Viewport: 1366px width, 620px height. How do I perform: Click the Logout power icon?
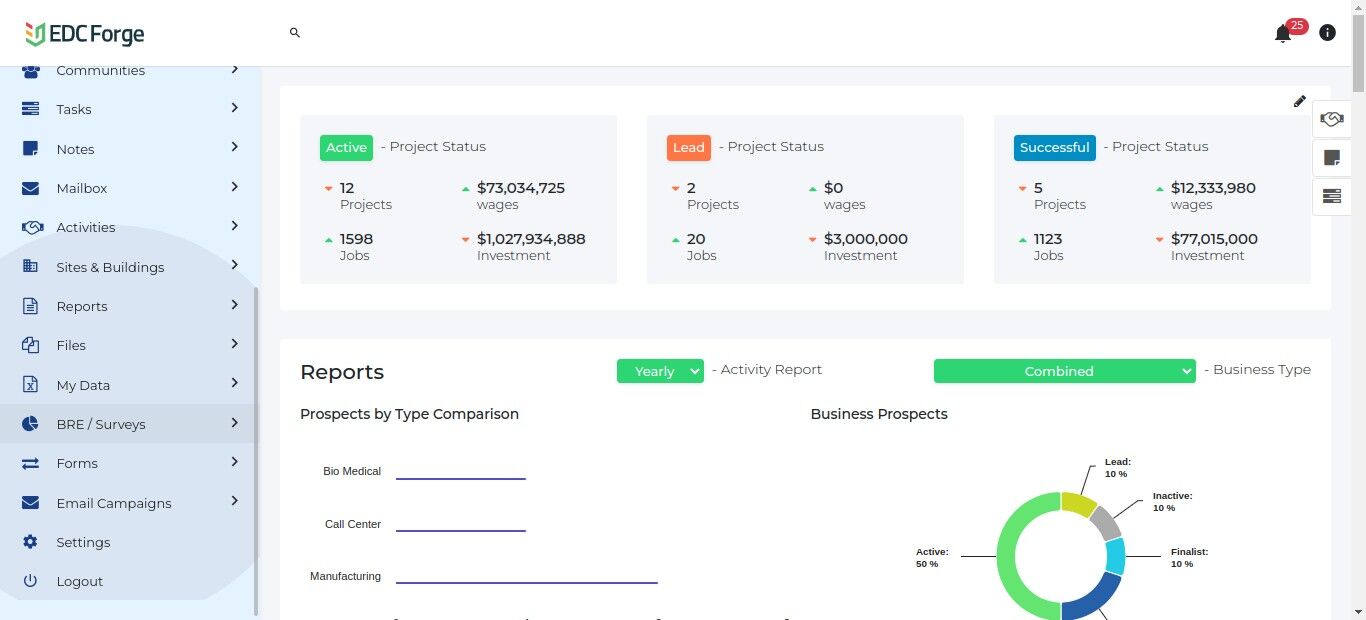tap(31, 581)
